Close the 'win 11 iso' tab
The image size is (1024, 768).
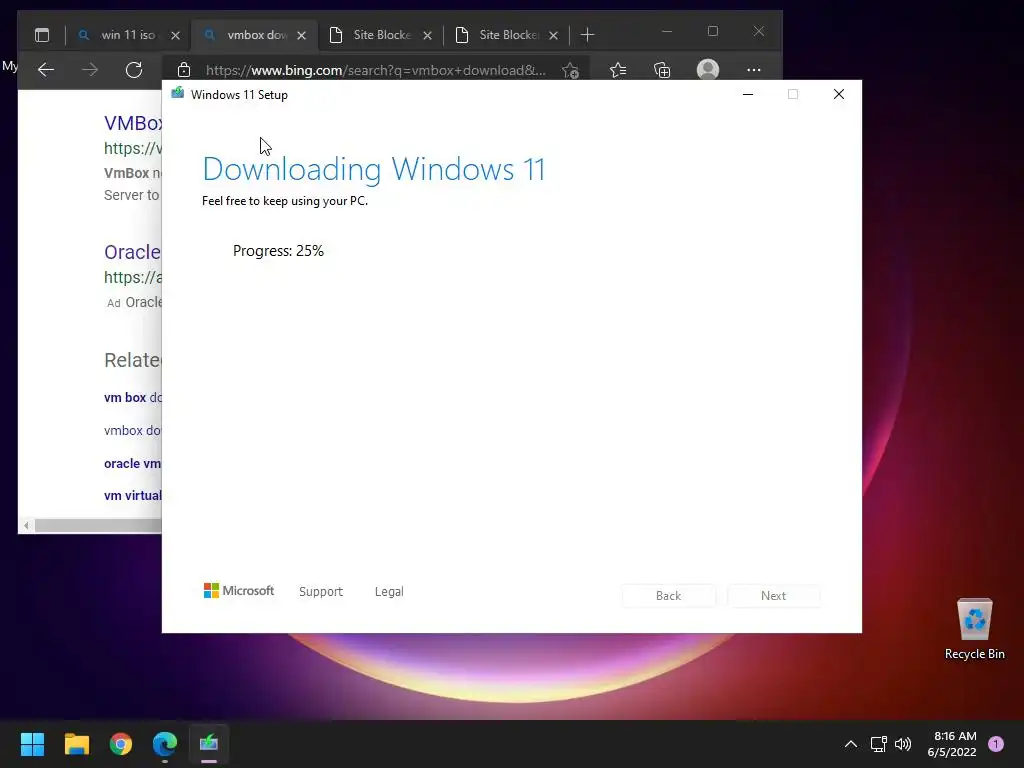(x=175, y=35)
